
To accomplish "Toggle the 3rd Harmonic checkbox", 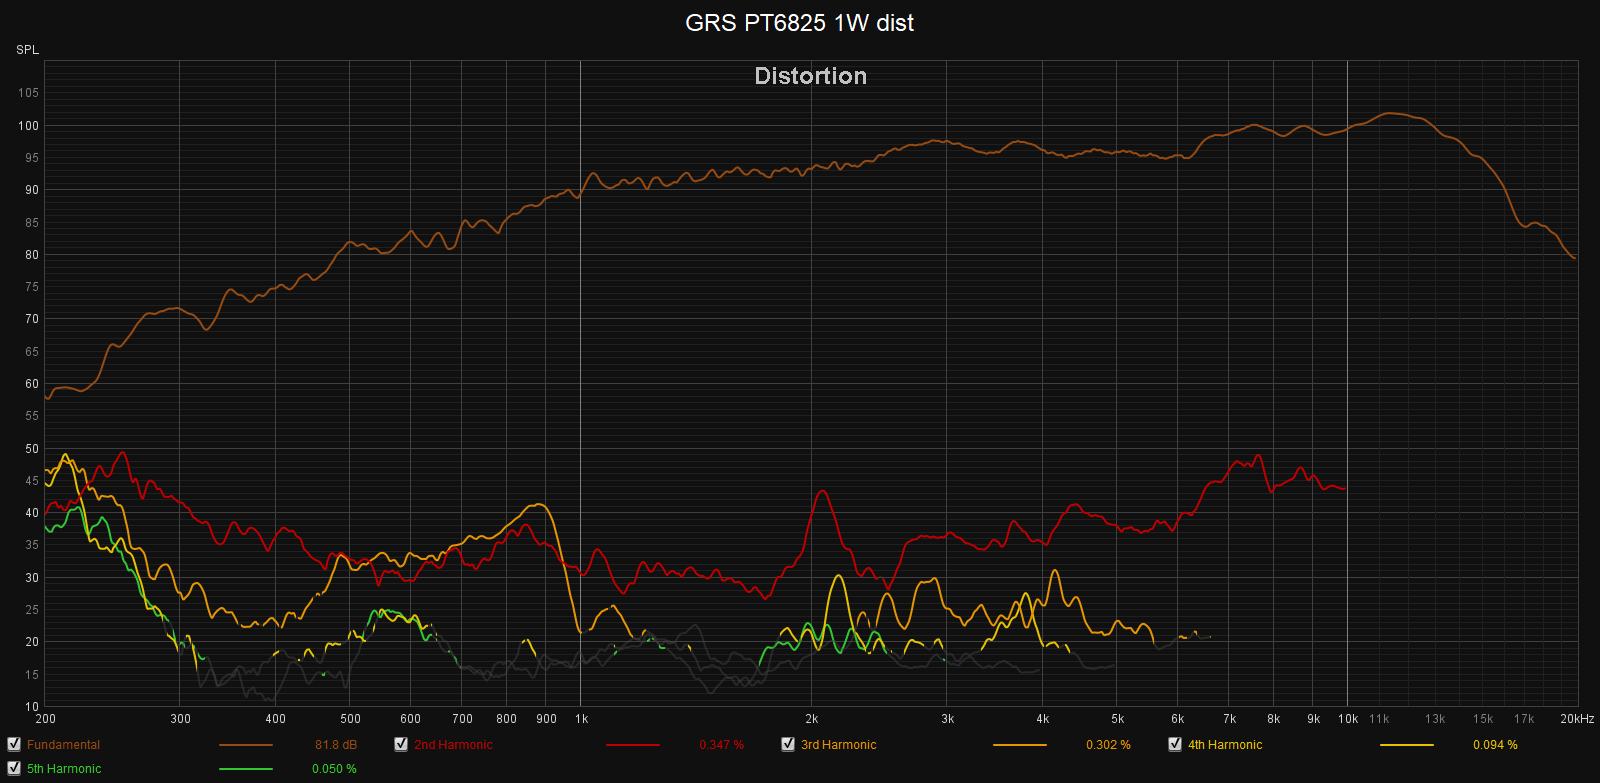I will [x=788, y=744].
